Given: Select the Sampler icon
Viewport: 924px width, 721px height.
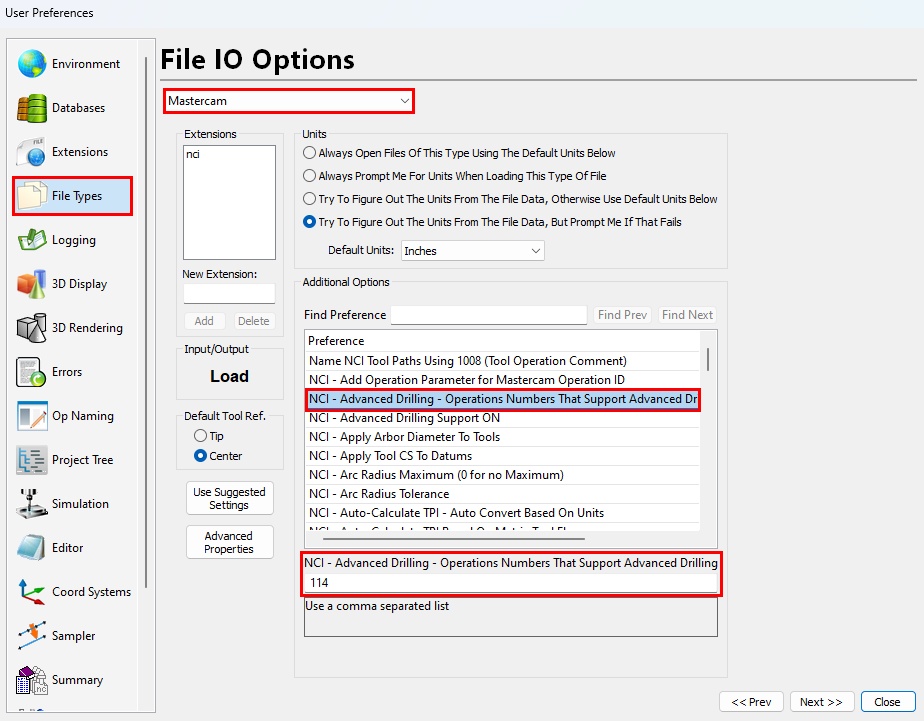Looking at the screenshot, I should point(32,636).
